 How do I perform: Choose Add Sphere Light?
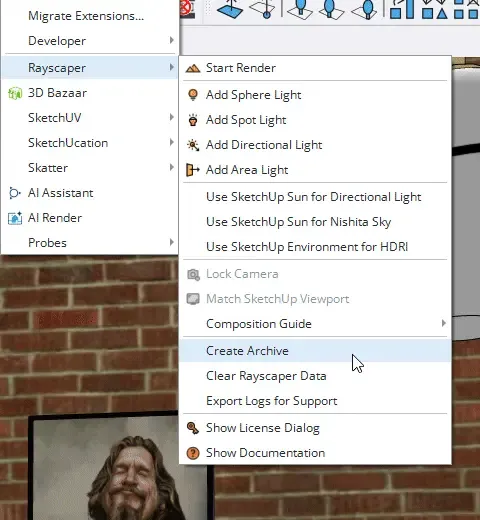tap(315, 95)
